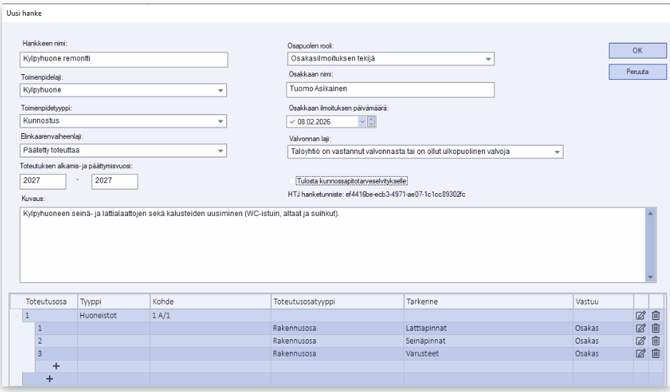This screenshot has width=670, height=392.
Task: Open the Valvonnan laji dropdown
Action: pos(557,152)
